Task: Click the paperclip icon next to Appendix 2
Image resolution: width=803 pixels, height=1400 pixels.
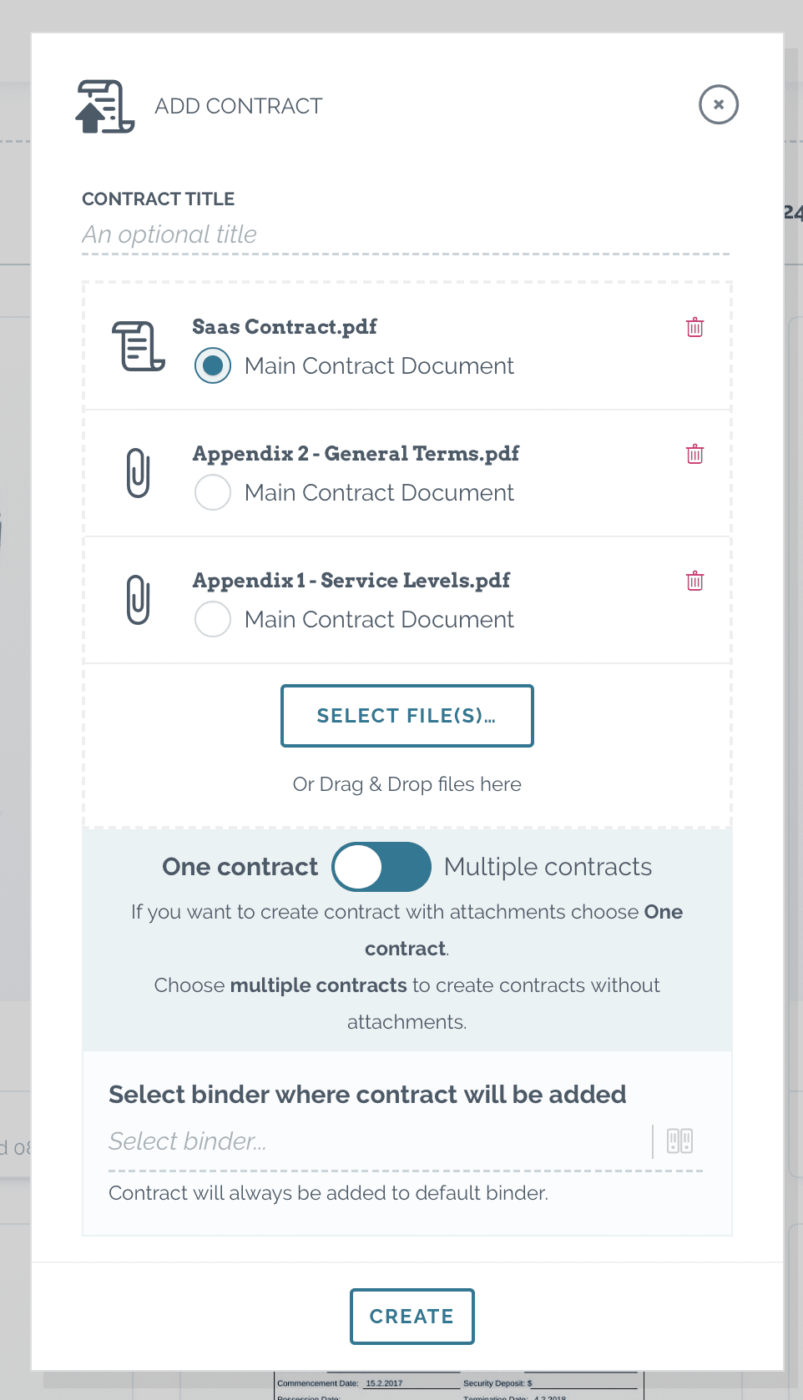Action: (x=137, y=473)
